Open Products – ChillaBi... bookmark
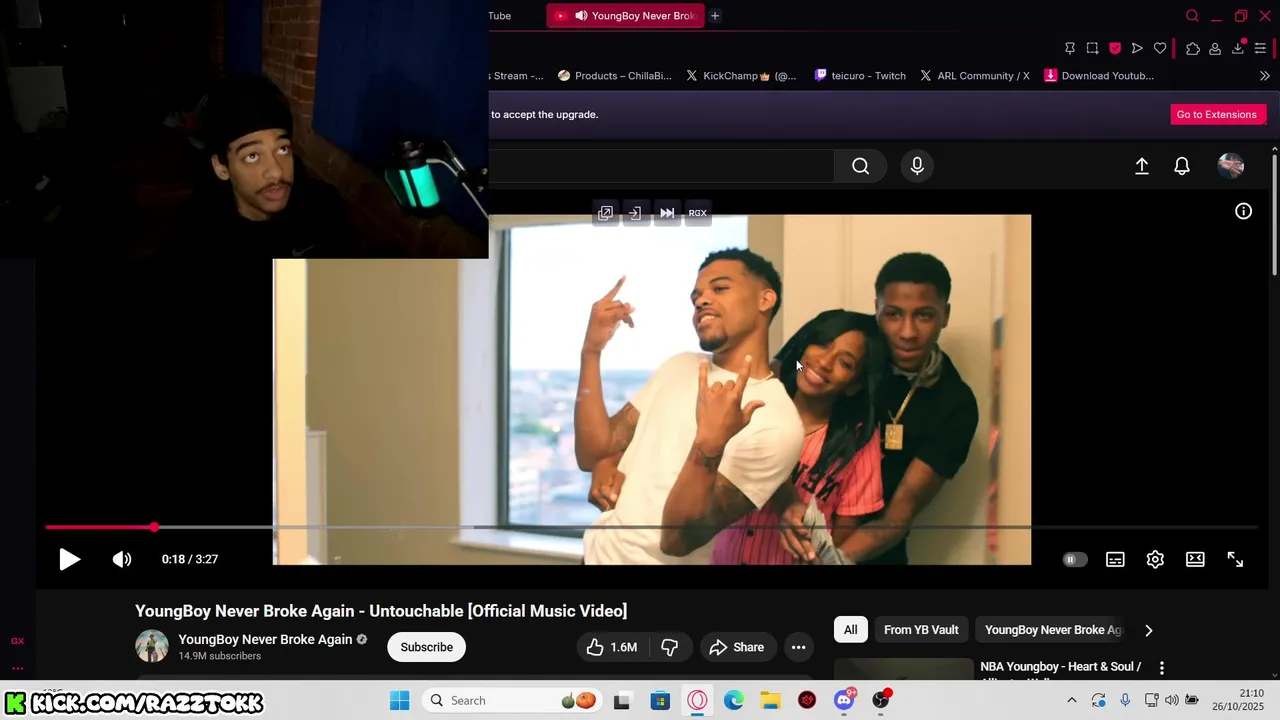 click(614, 76)
